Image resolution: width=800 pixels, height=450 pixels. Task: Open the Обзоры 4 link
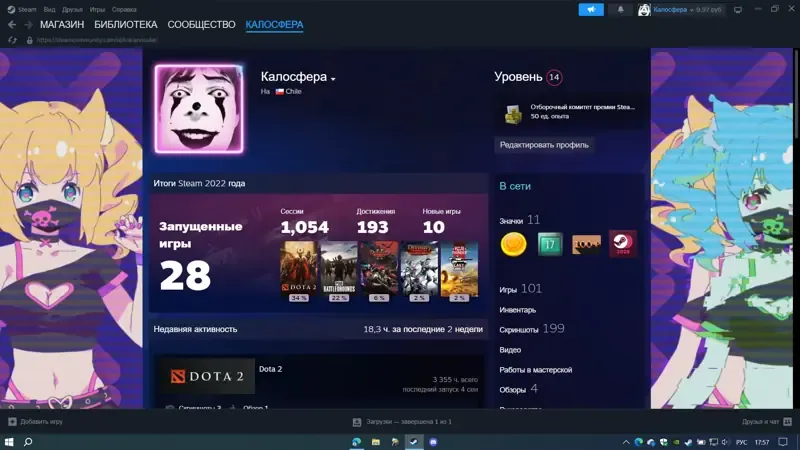click(x=518, y=389)
